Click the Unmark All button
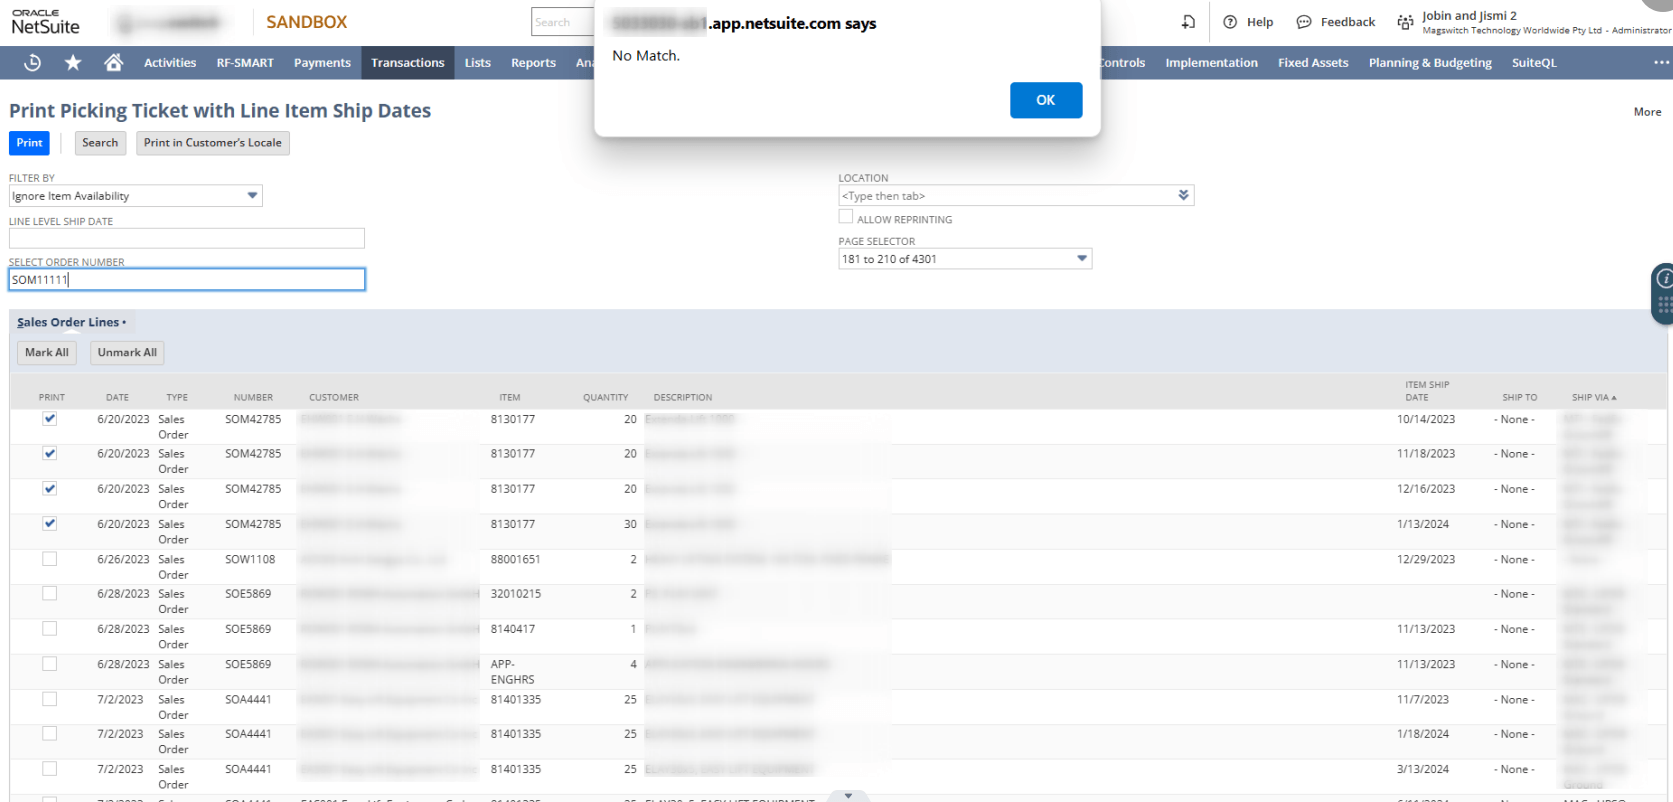This screenshot has width=1673, height=802. (127, 353)
